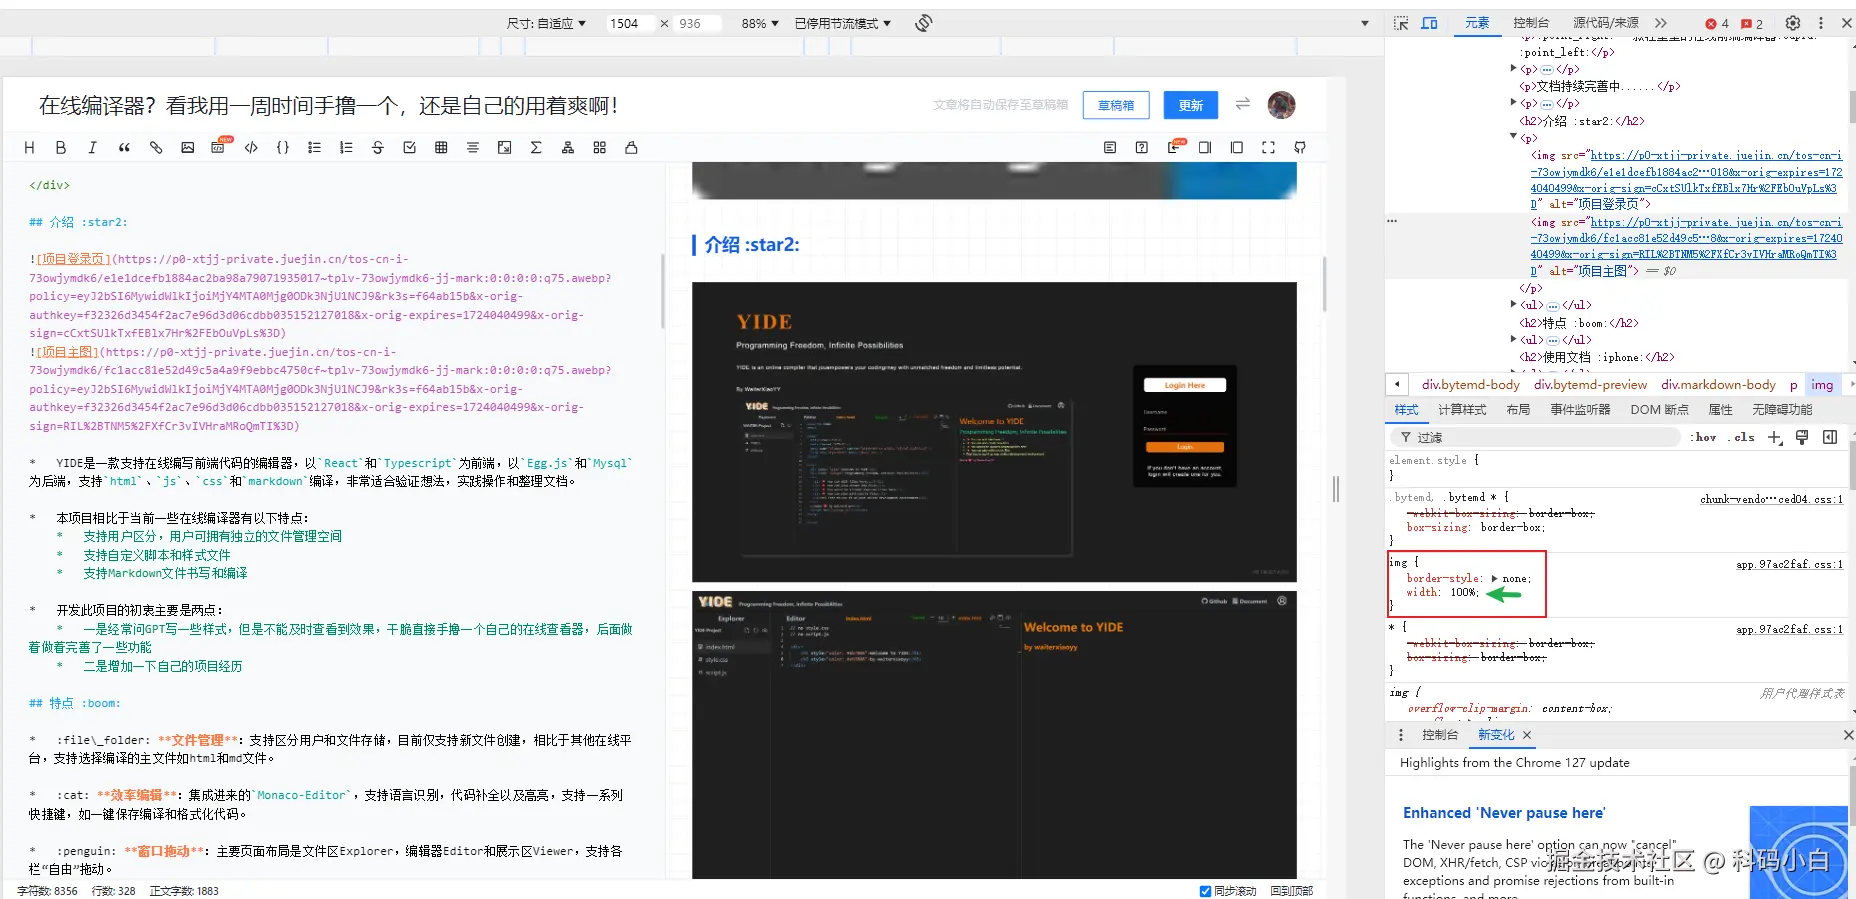Screen dimensions: 1856x899
Task: Insert a heading with the H icon
Action: (x=29, y=147)
